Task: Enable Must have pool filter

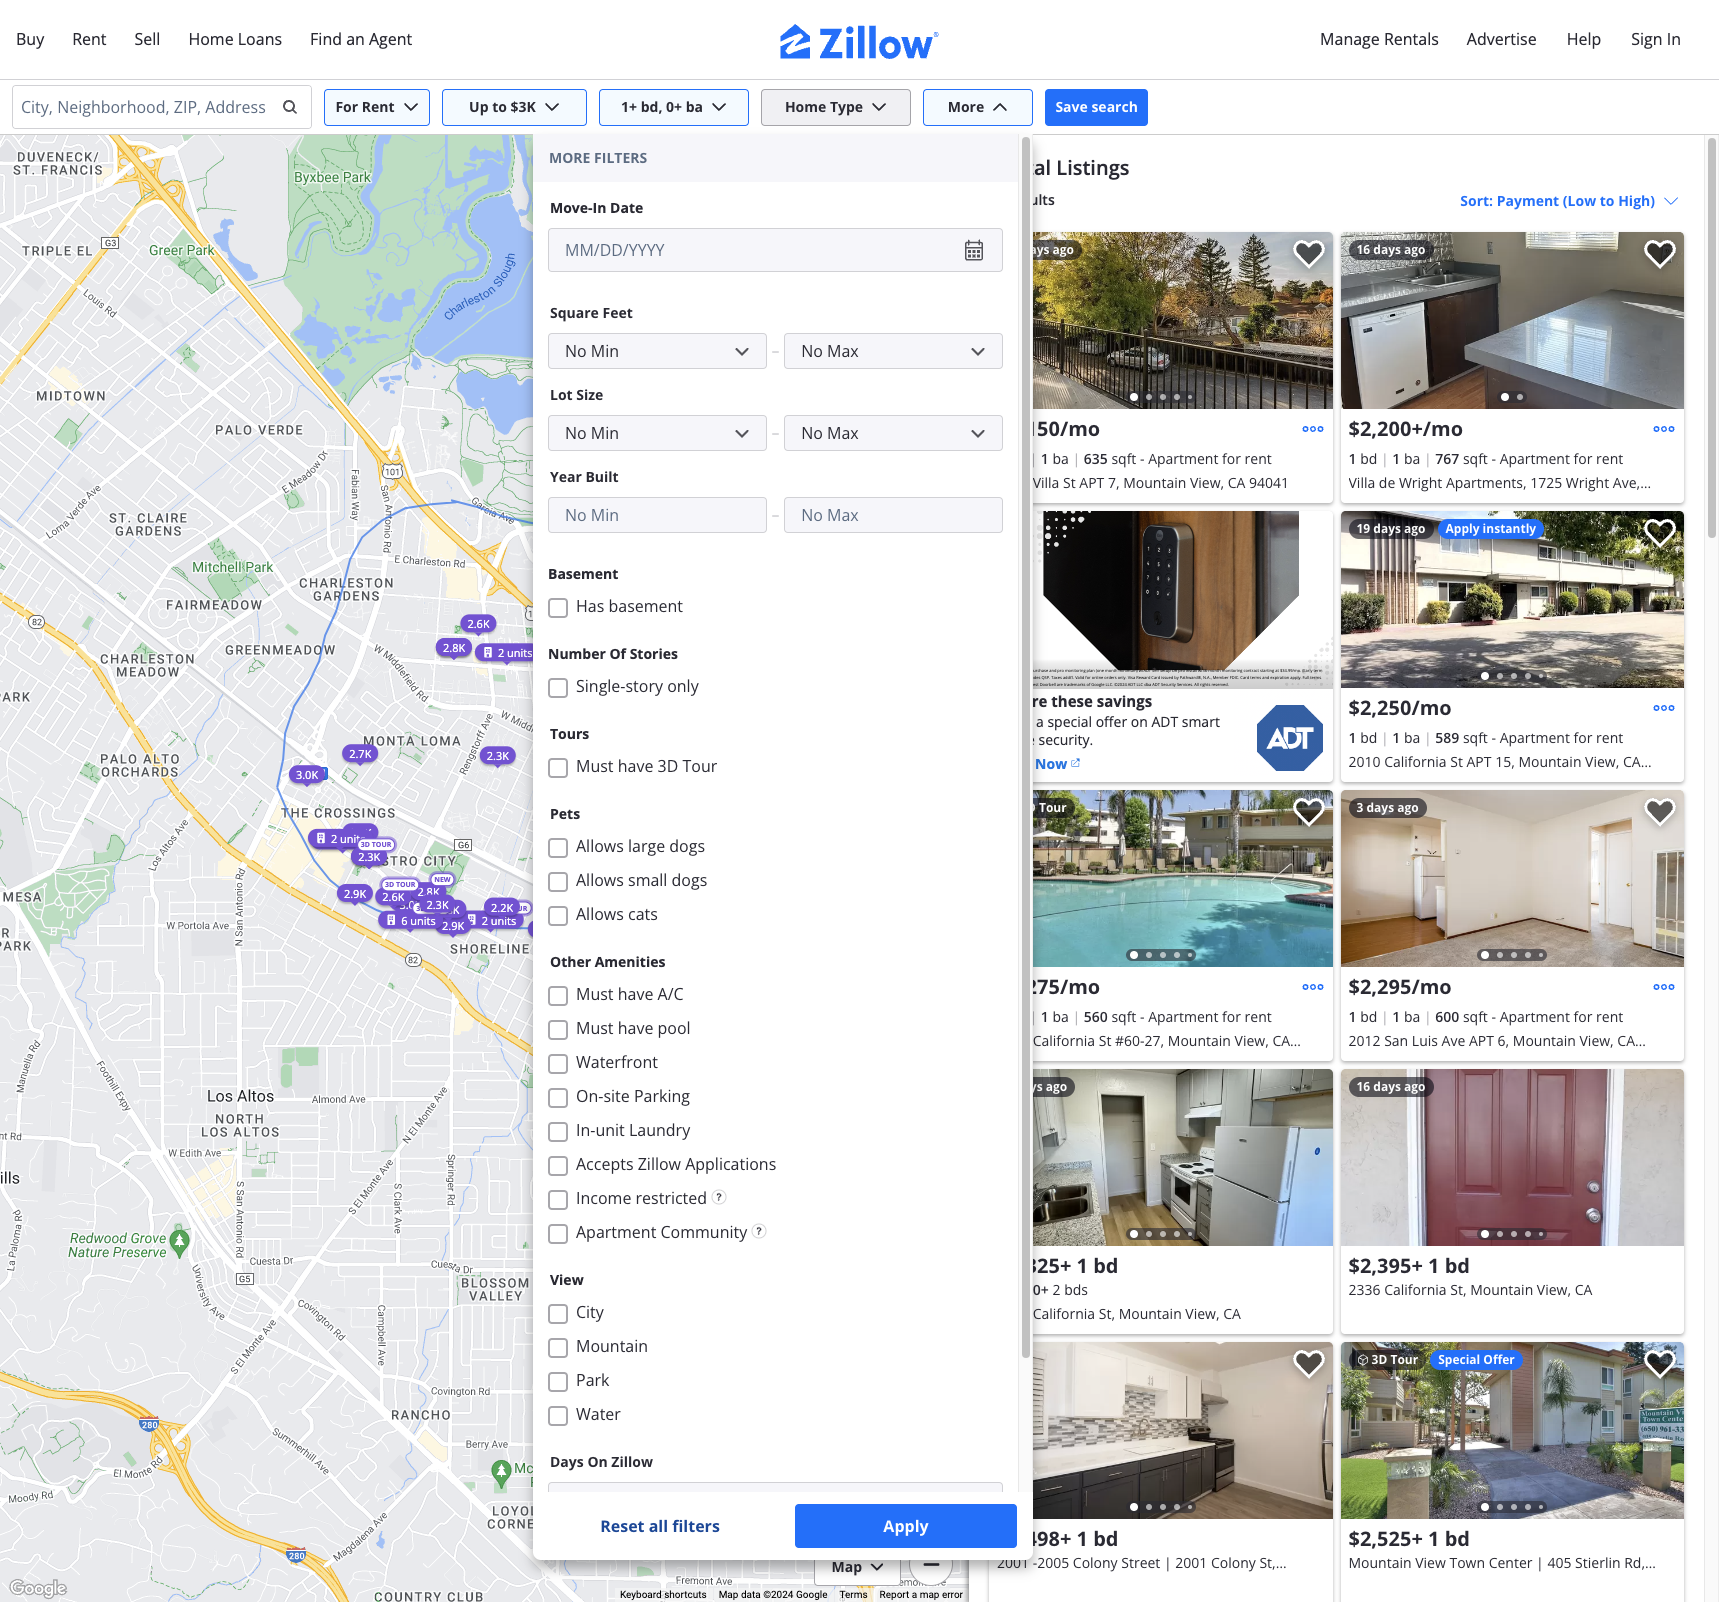Action: coord(558,1029)
